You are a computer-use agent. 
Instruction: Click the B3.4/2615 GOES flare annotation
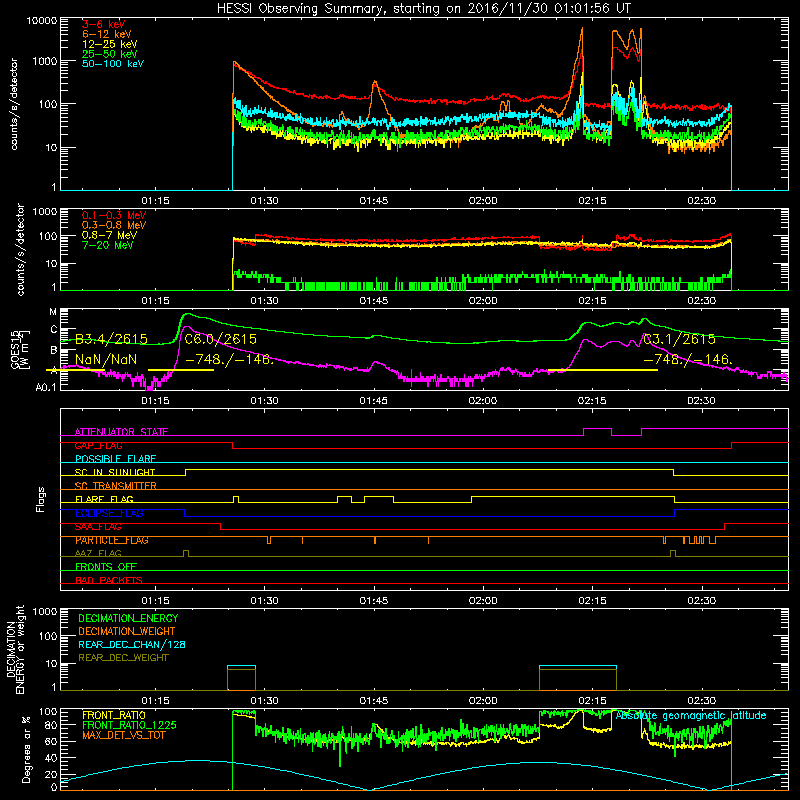tap(111, 339)
